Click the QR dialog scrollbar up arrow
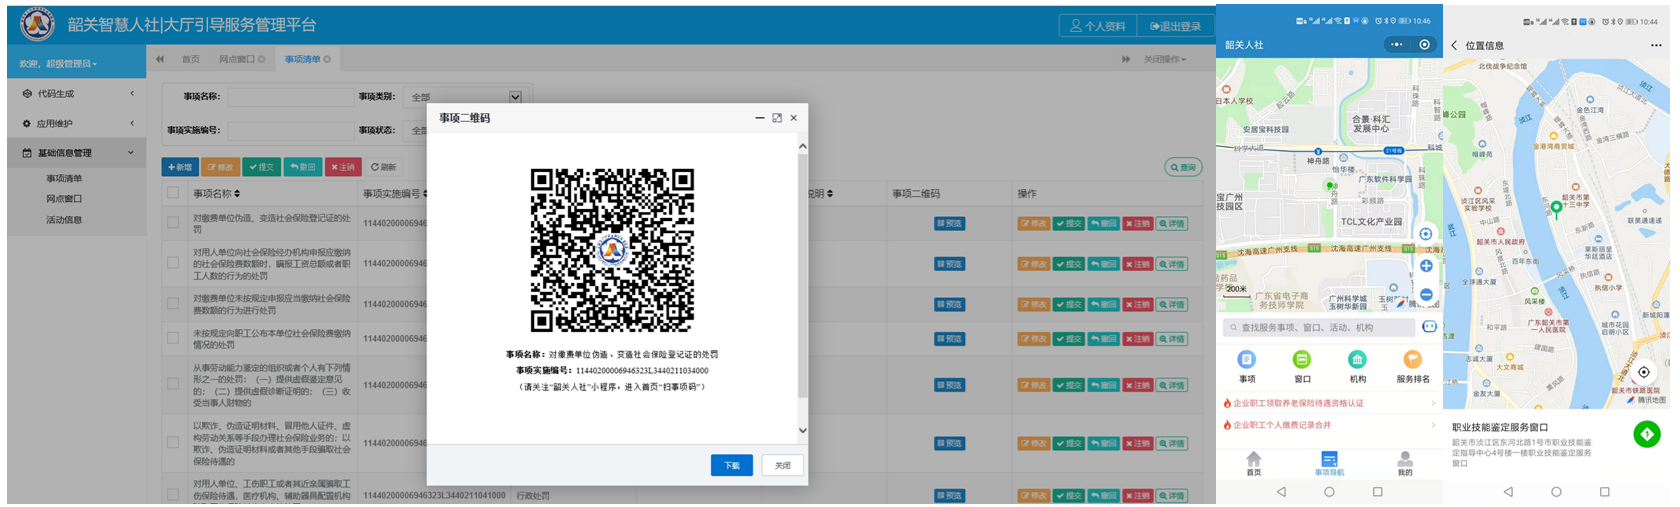The width and height of the screenshot is (1680, 507). pos(802,147)
